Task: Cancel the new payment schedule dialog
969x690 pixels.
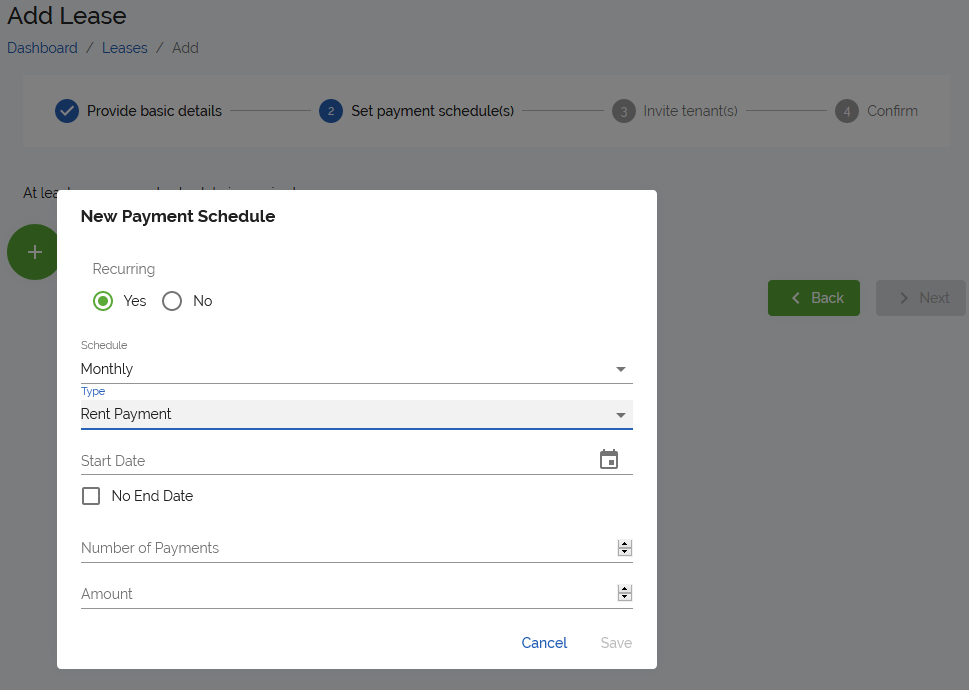Action: (x=544, y=643)
